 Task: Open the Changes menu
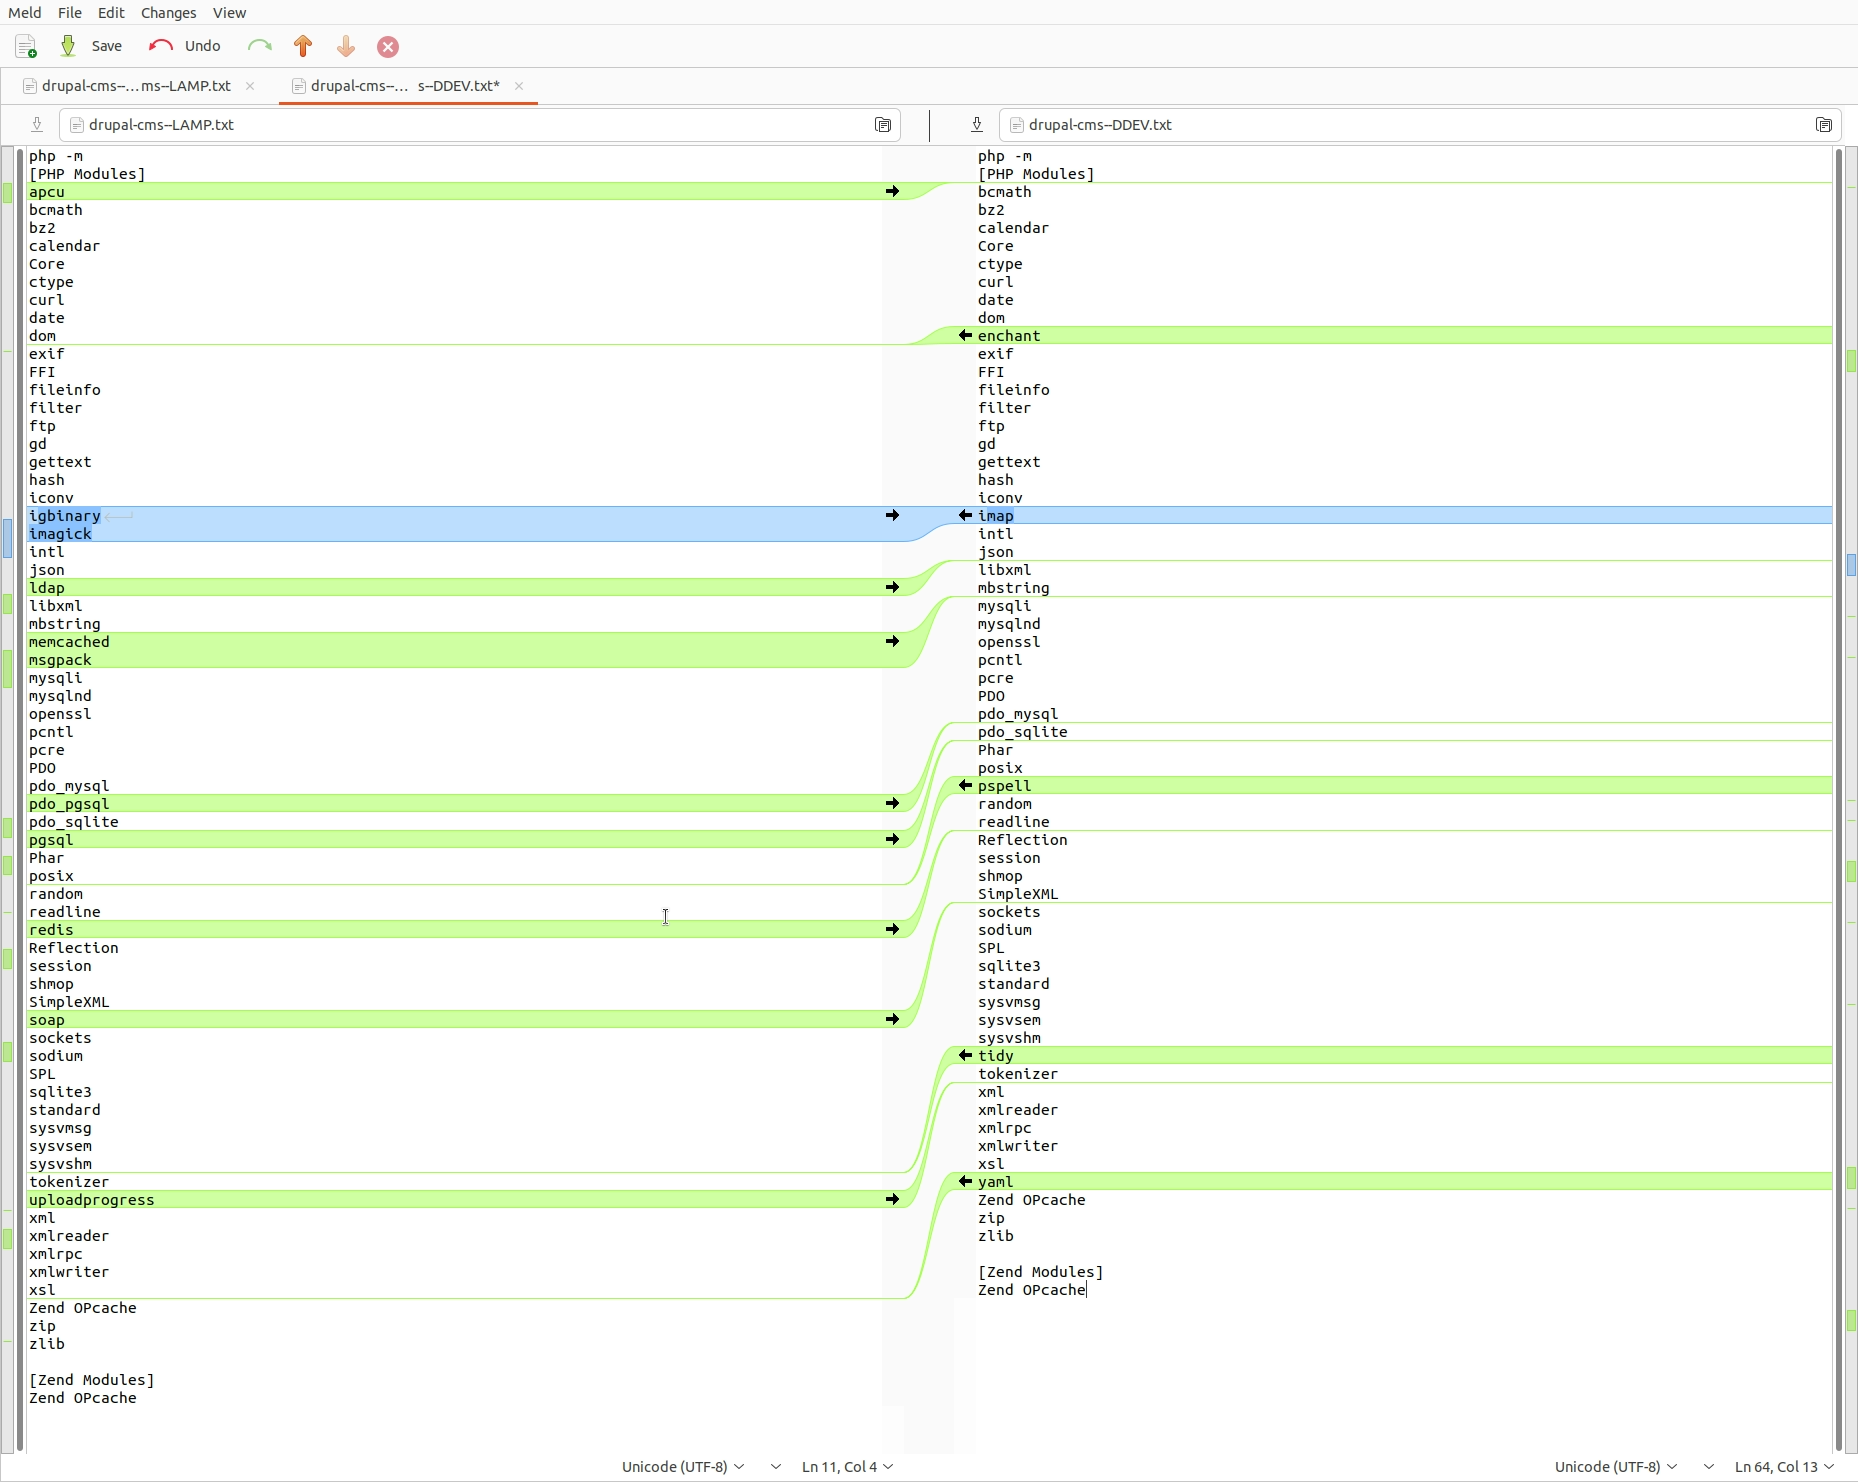point(168,13)
